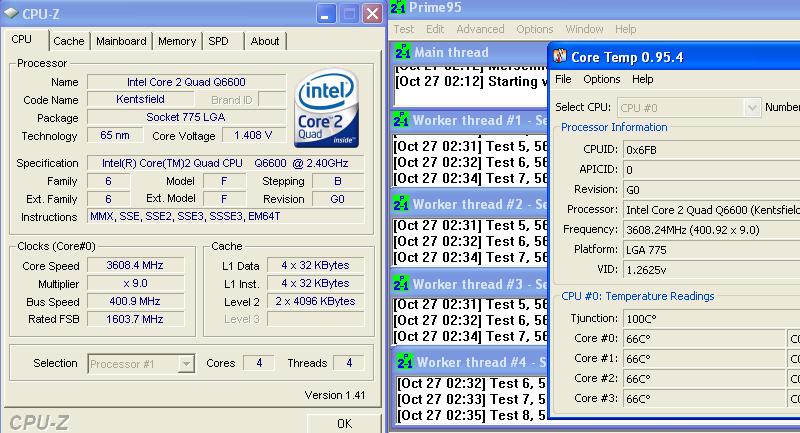Screen dimensions: 800x433
Task: Open the Options menu in Prime95
Action: click(x=534, y=29)
